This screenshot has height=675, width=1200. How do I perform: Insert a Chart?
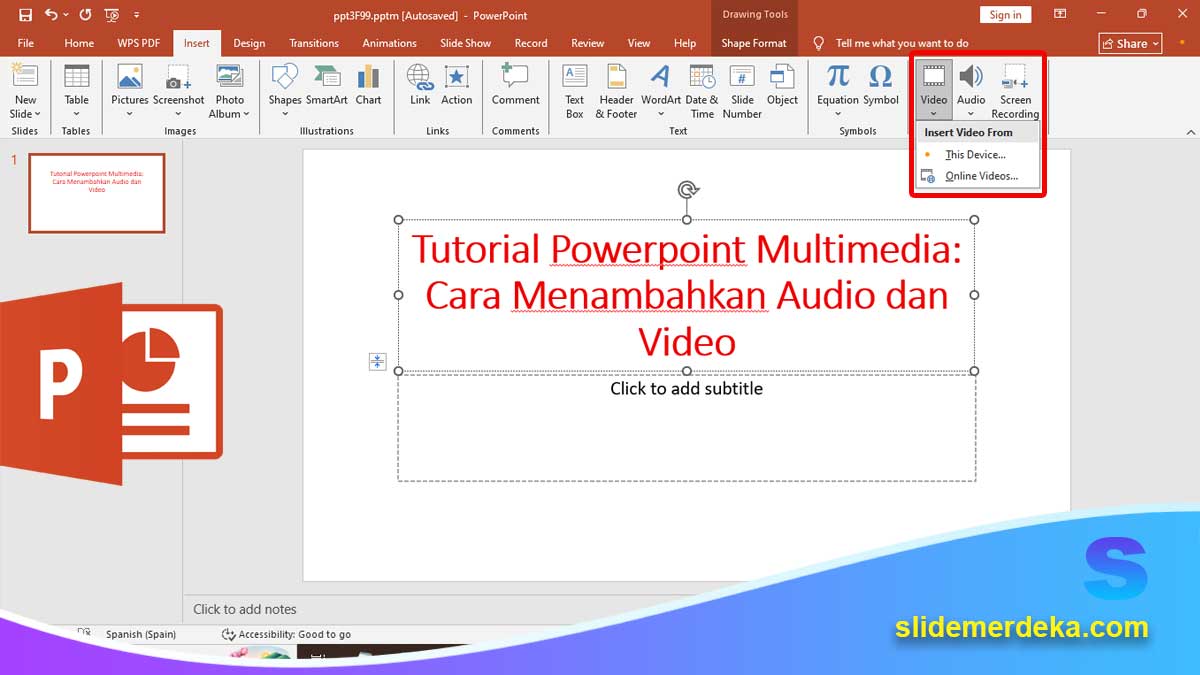pyautogui.click(x=368, y=85)
